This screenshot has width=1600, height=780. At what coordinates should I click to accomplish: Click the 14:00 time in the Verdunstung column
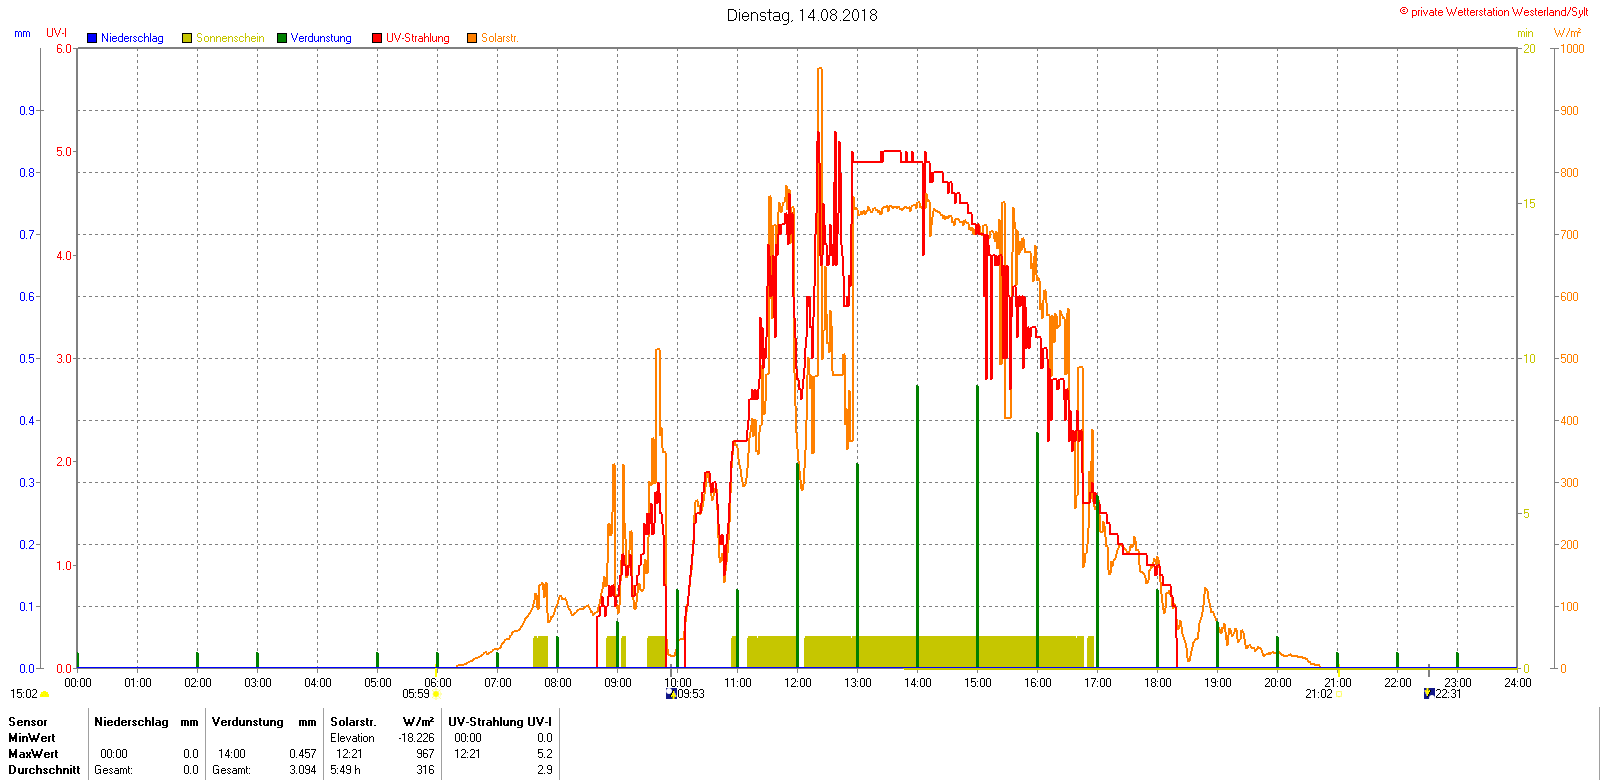(231, 754)
